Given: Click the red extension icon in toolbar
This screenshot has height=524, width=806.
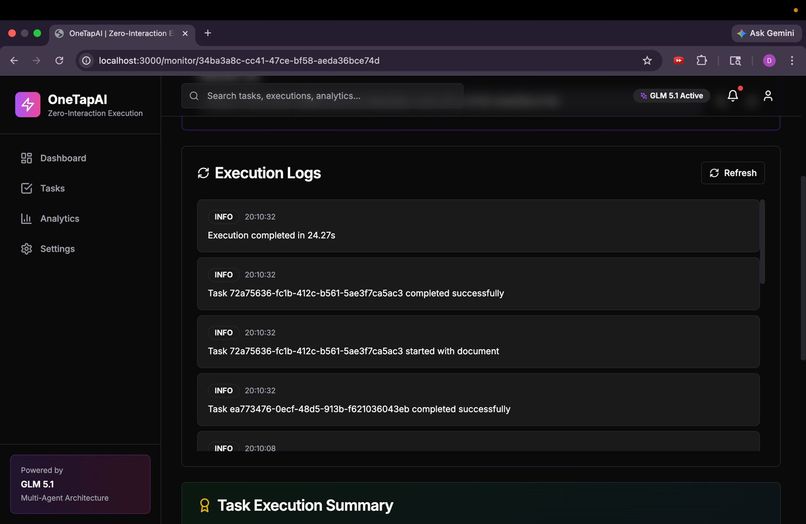Looking at the screenshot, I should [x=679, y=61].
